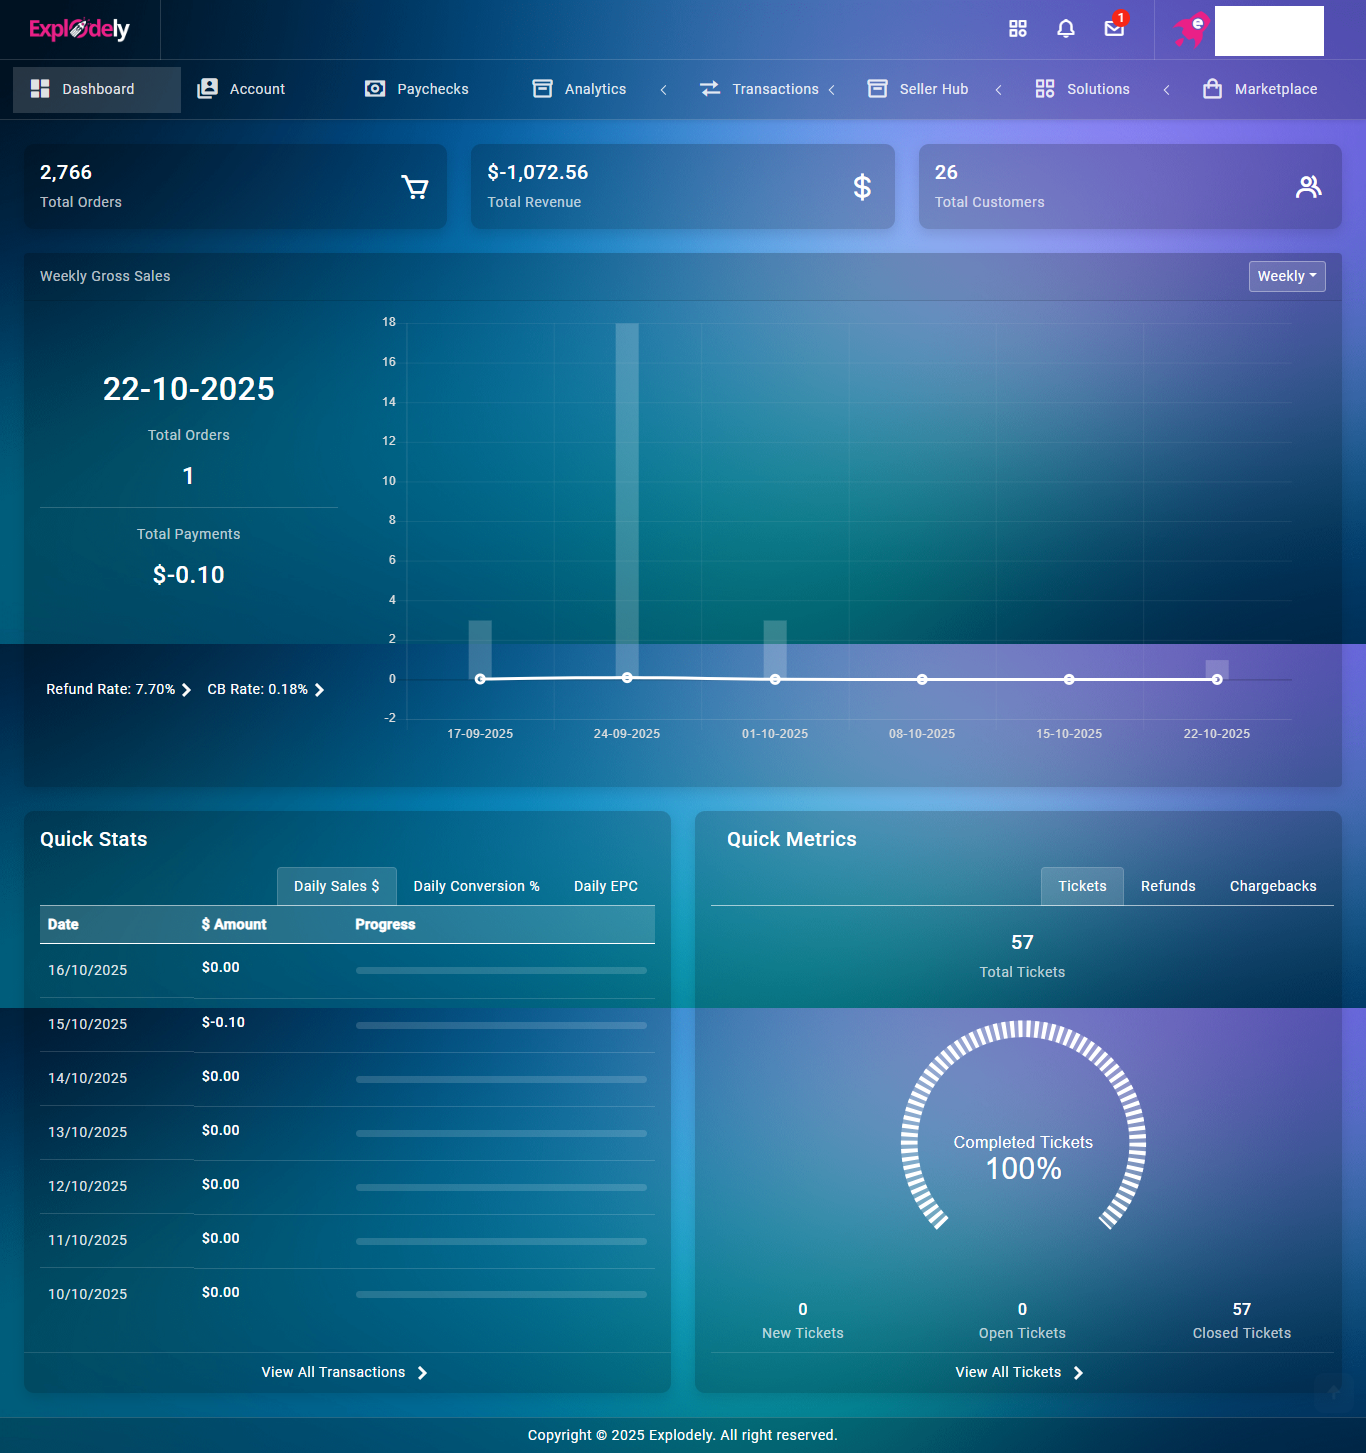Viewport: 1366px width, 1453px height.
Task: Click the apps grid icon in header
Action: (x=1018, y=29)
